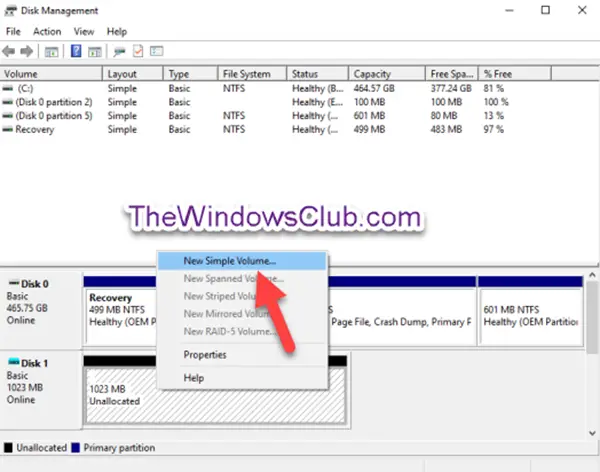Select Help in the context menu

[x=242, y=378]
